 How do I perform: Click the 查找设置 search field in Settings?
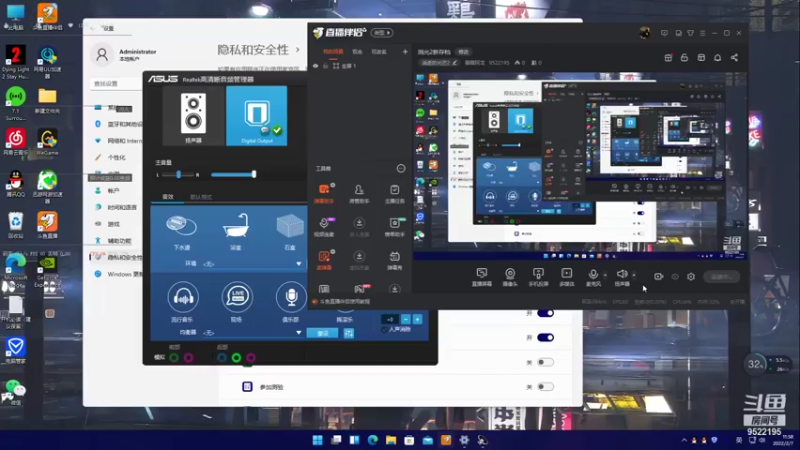[x=115, y=83]
